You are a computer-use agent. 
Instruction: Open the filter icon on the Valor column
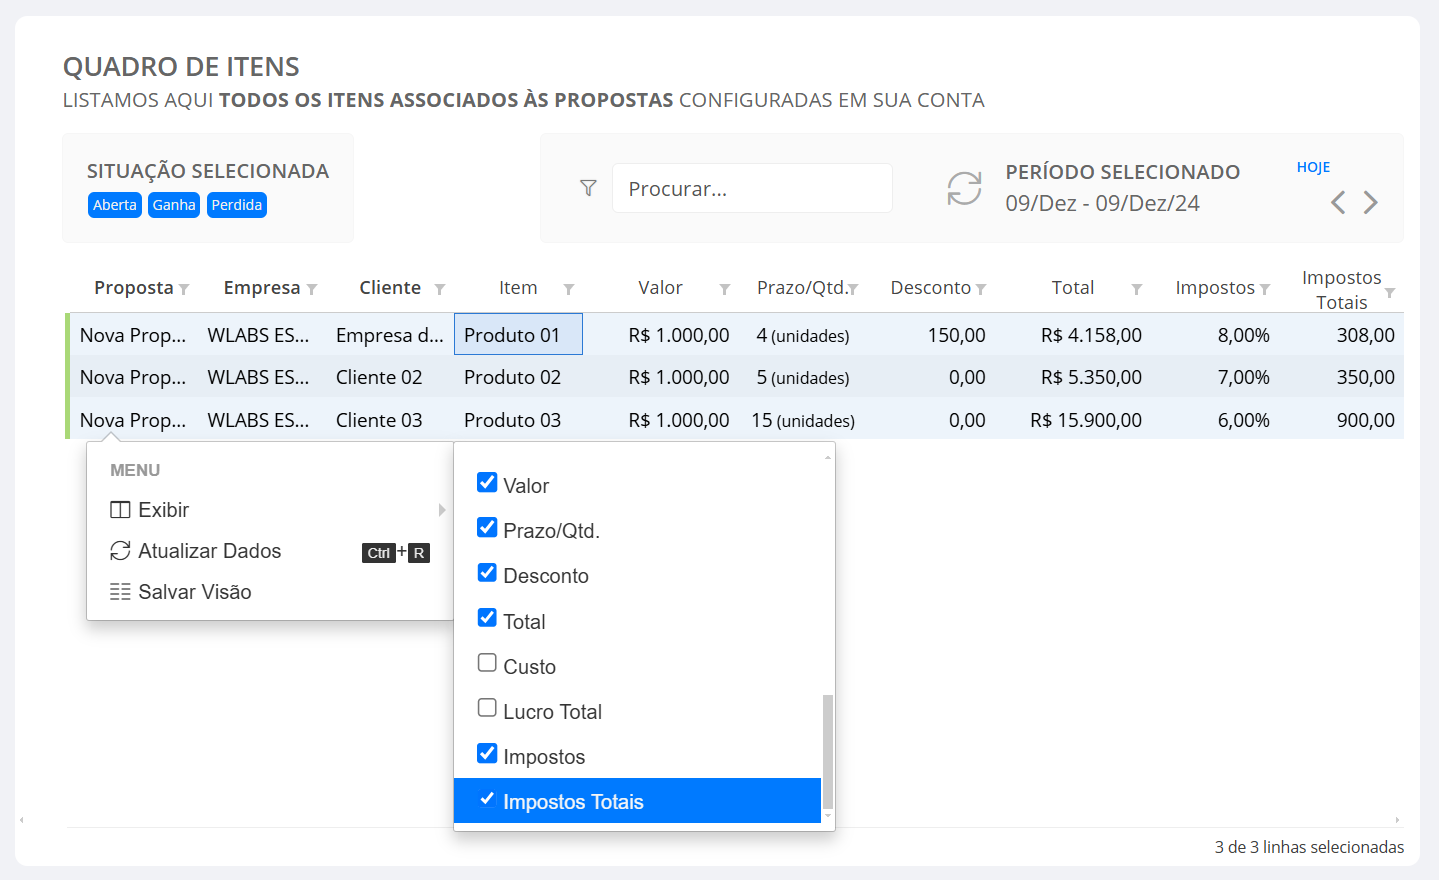pos(723,289)
